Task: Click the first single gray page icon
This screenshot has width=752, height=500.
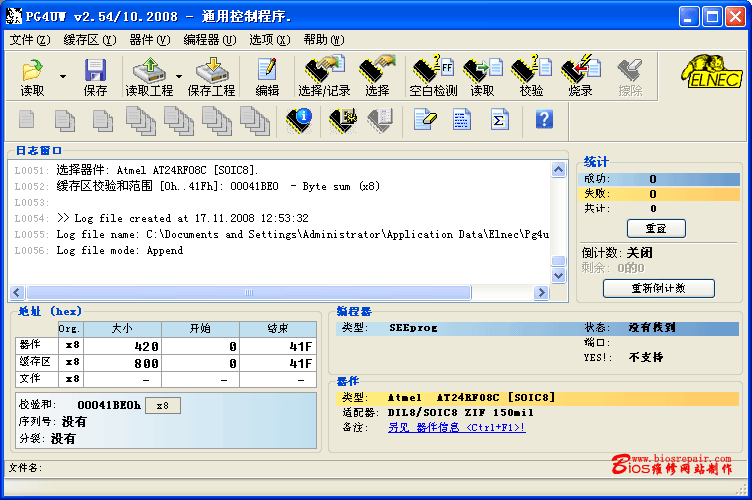Action: tap(26, 119)
